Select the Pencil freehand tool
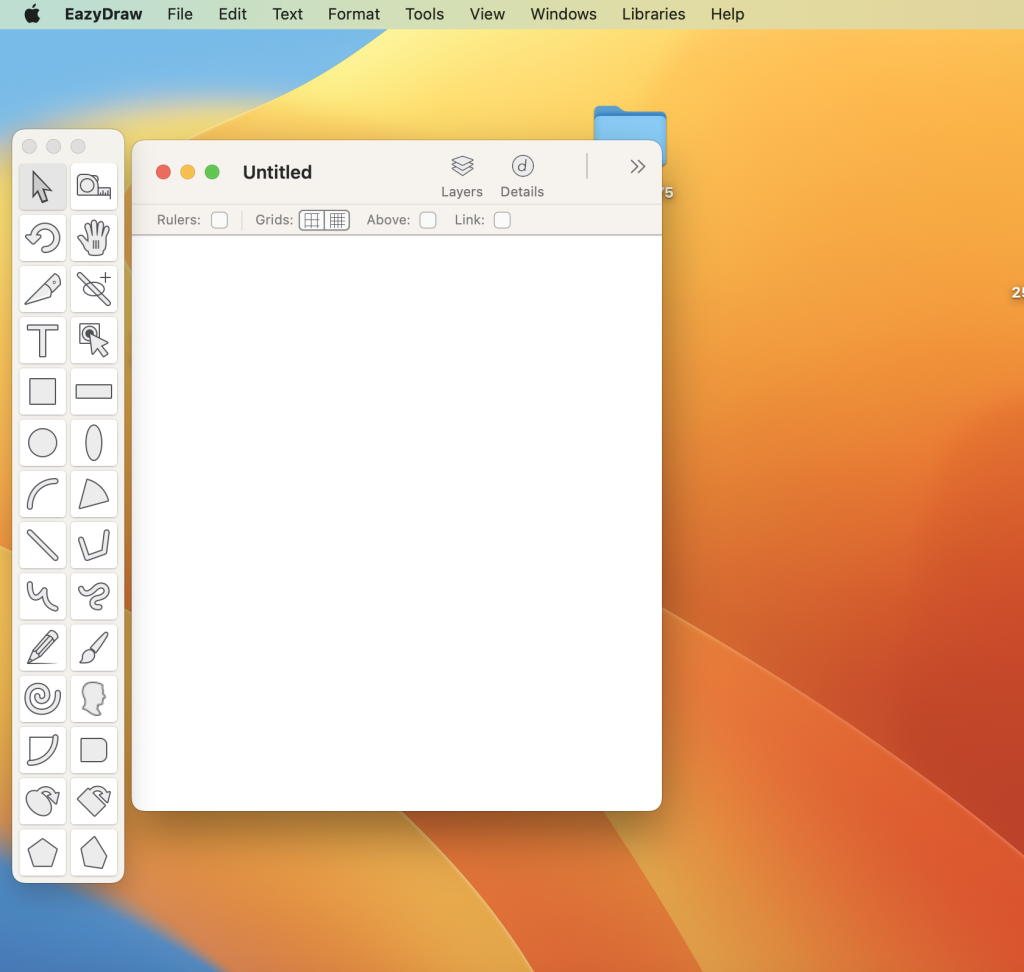 click(42, 647)
